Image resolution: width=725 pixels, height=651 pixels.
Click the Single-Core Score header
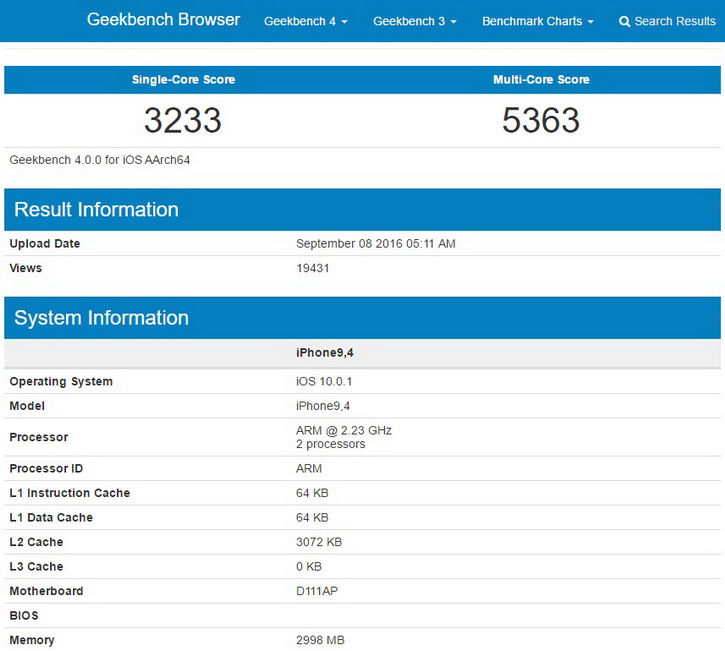[183, 80]
